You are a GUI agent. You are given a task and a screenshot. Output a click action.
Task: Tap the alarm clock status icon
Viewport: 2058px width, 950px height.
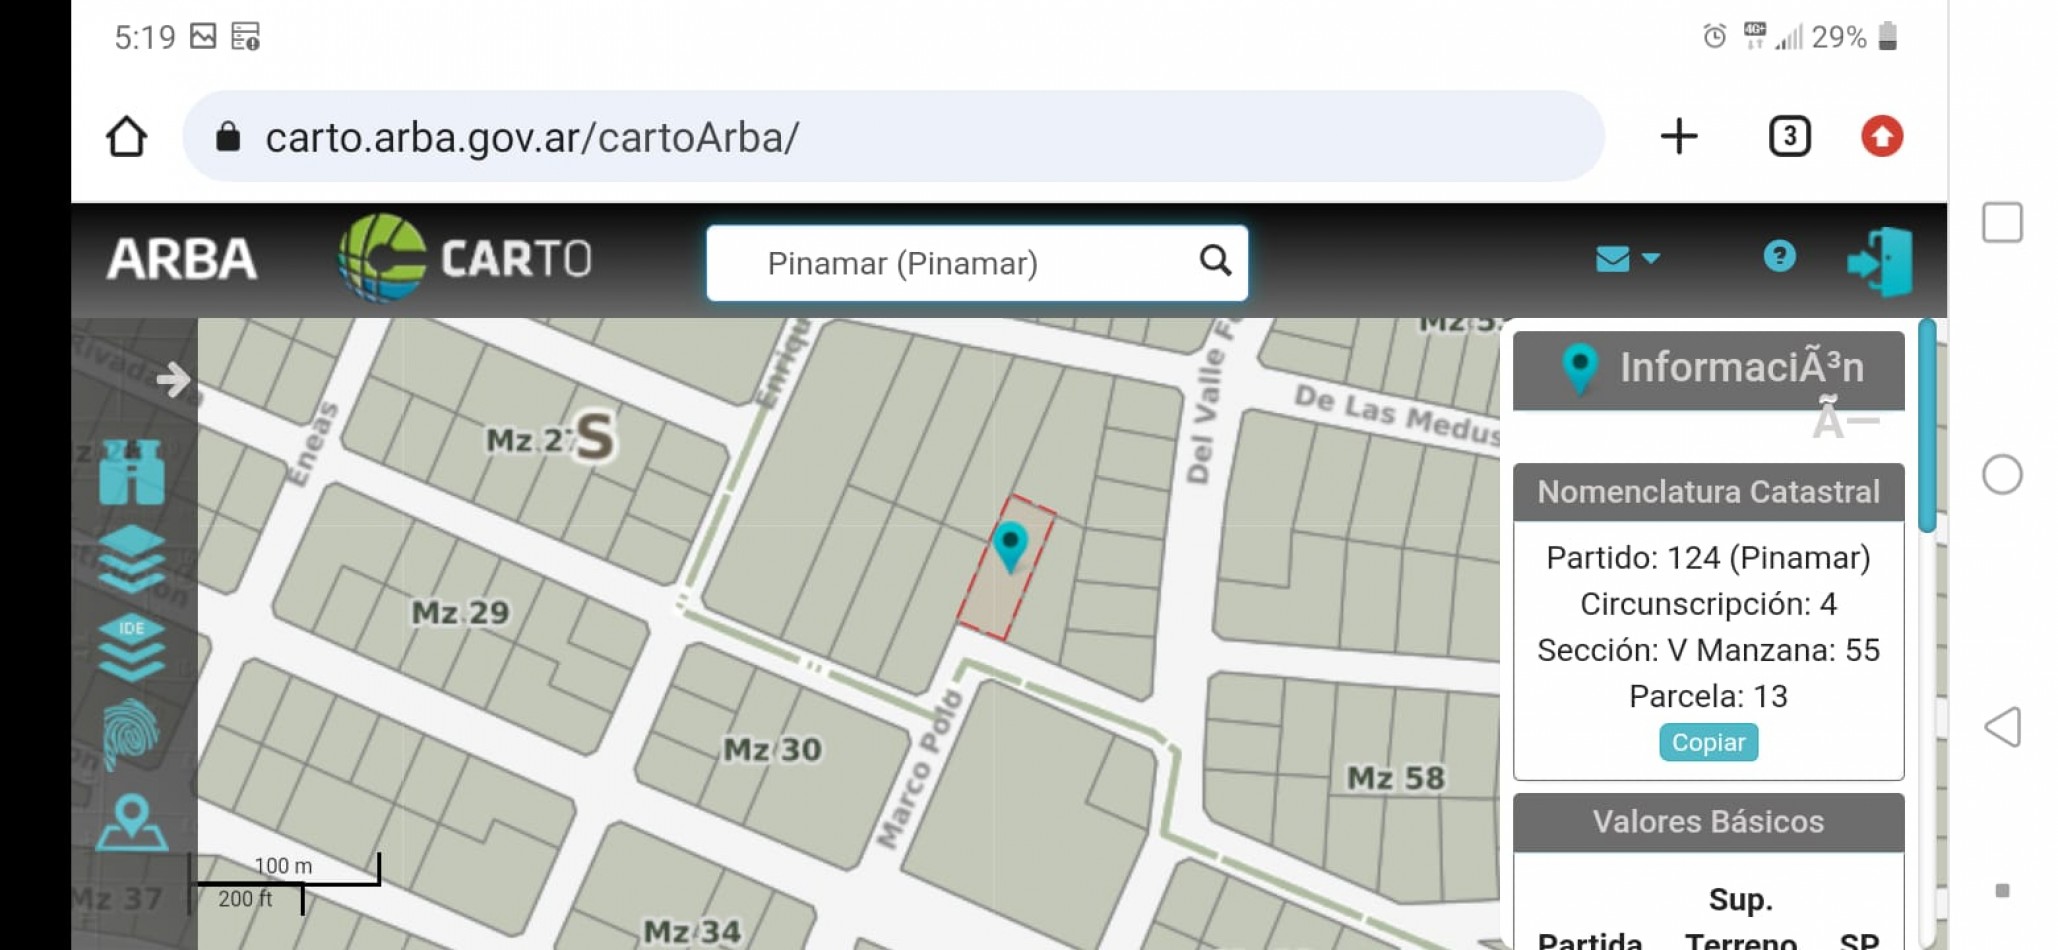coord(1714,37)
